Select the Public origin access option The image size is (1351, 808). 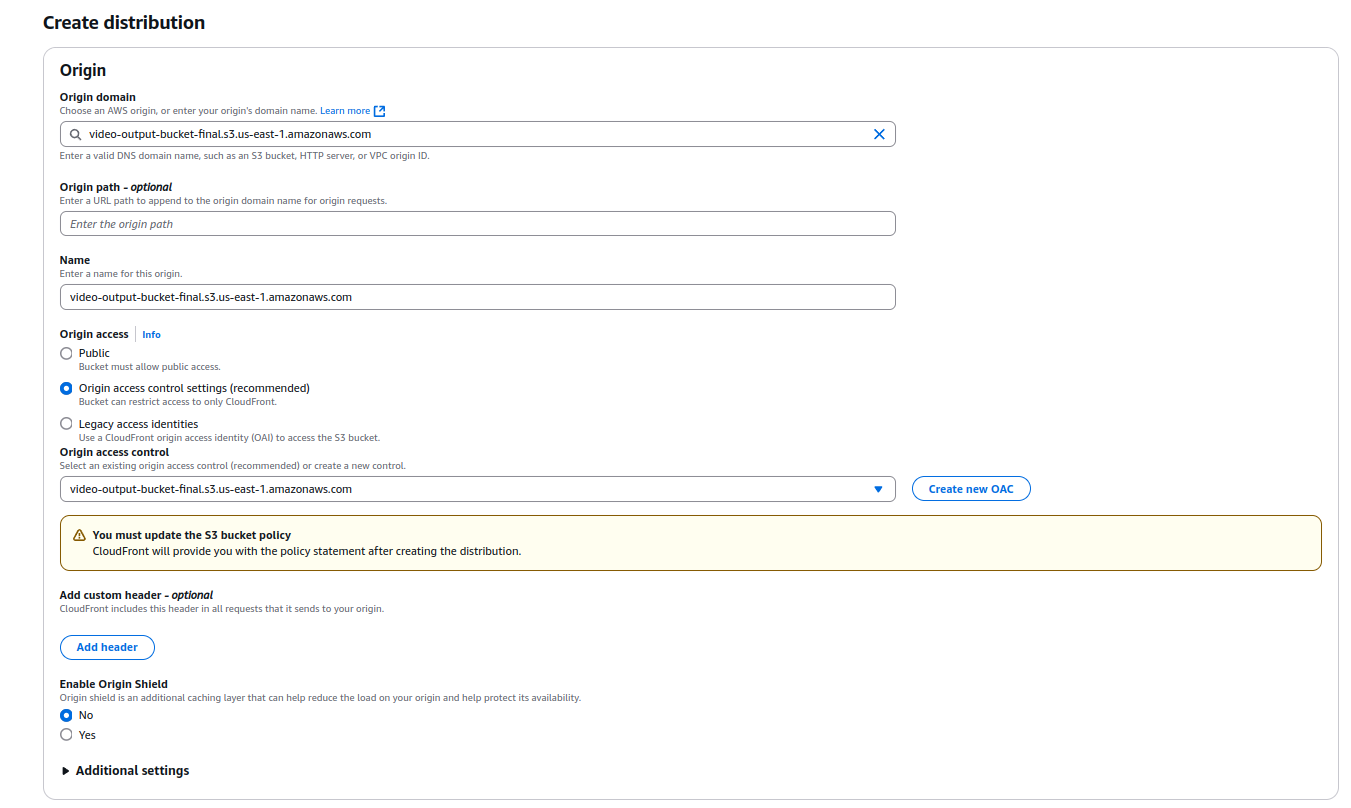66,353
